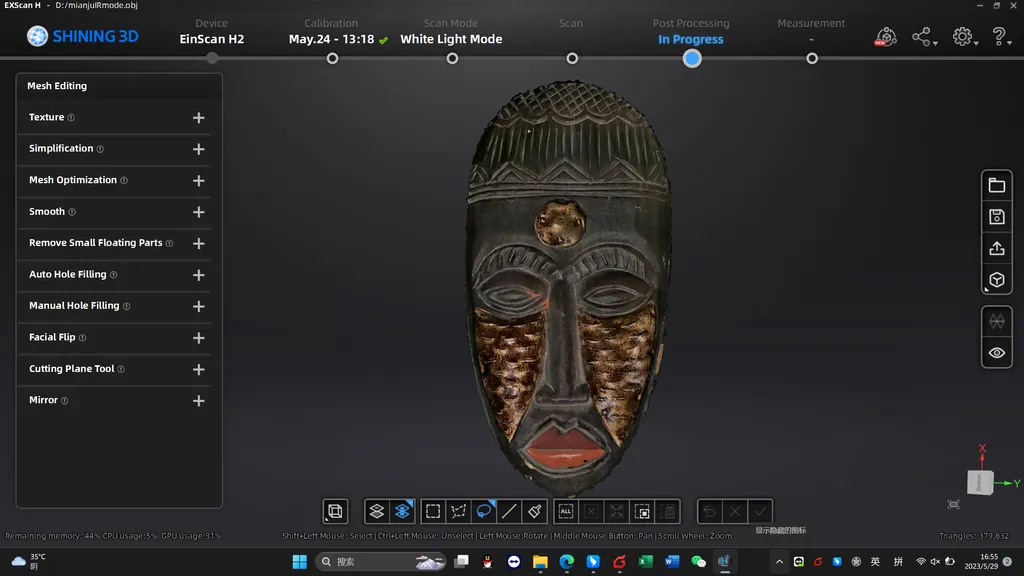The width and height of the screenshot is (1024, 576).
Task: Go to the Scan Mode step
Action: click(x=452, y=58)
